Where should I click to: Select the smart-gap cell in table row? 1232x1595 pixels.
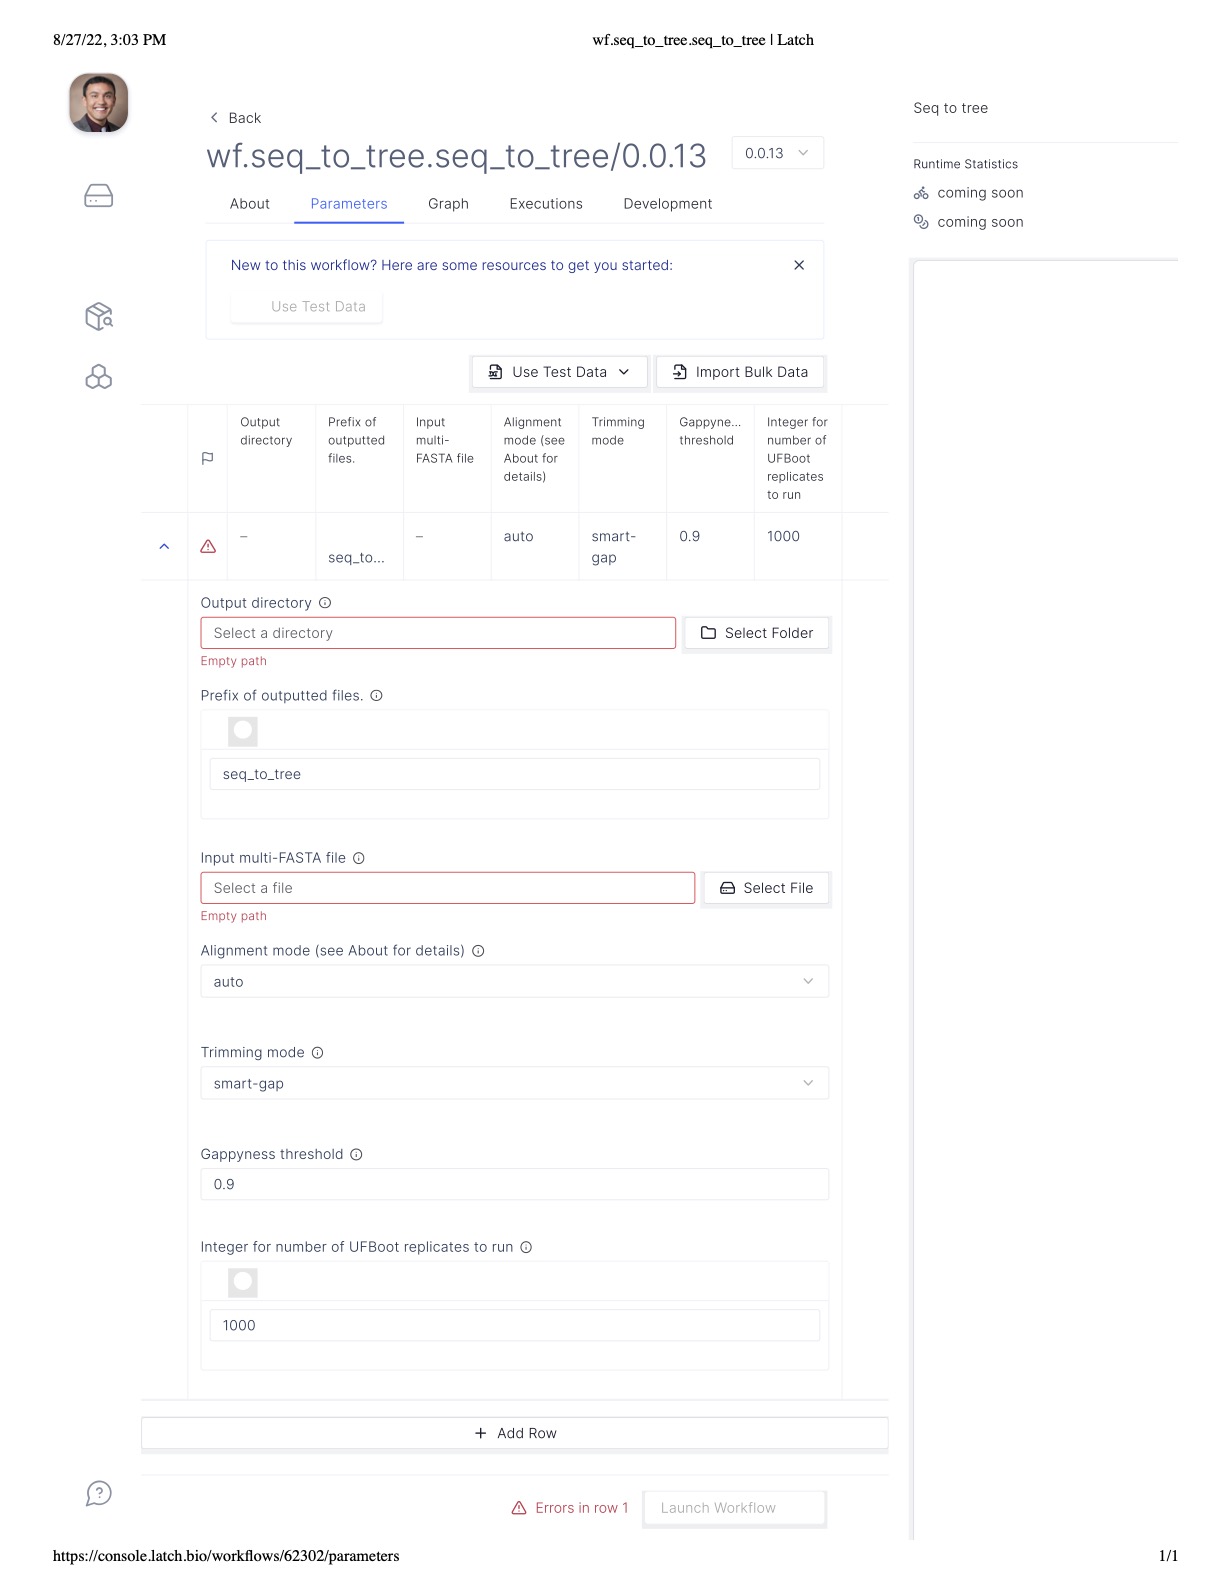pos(622,546)
